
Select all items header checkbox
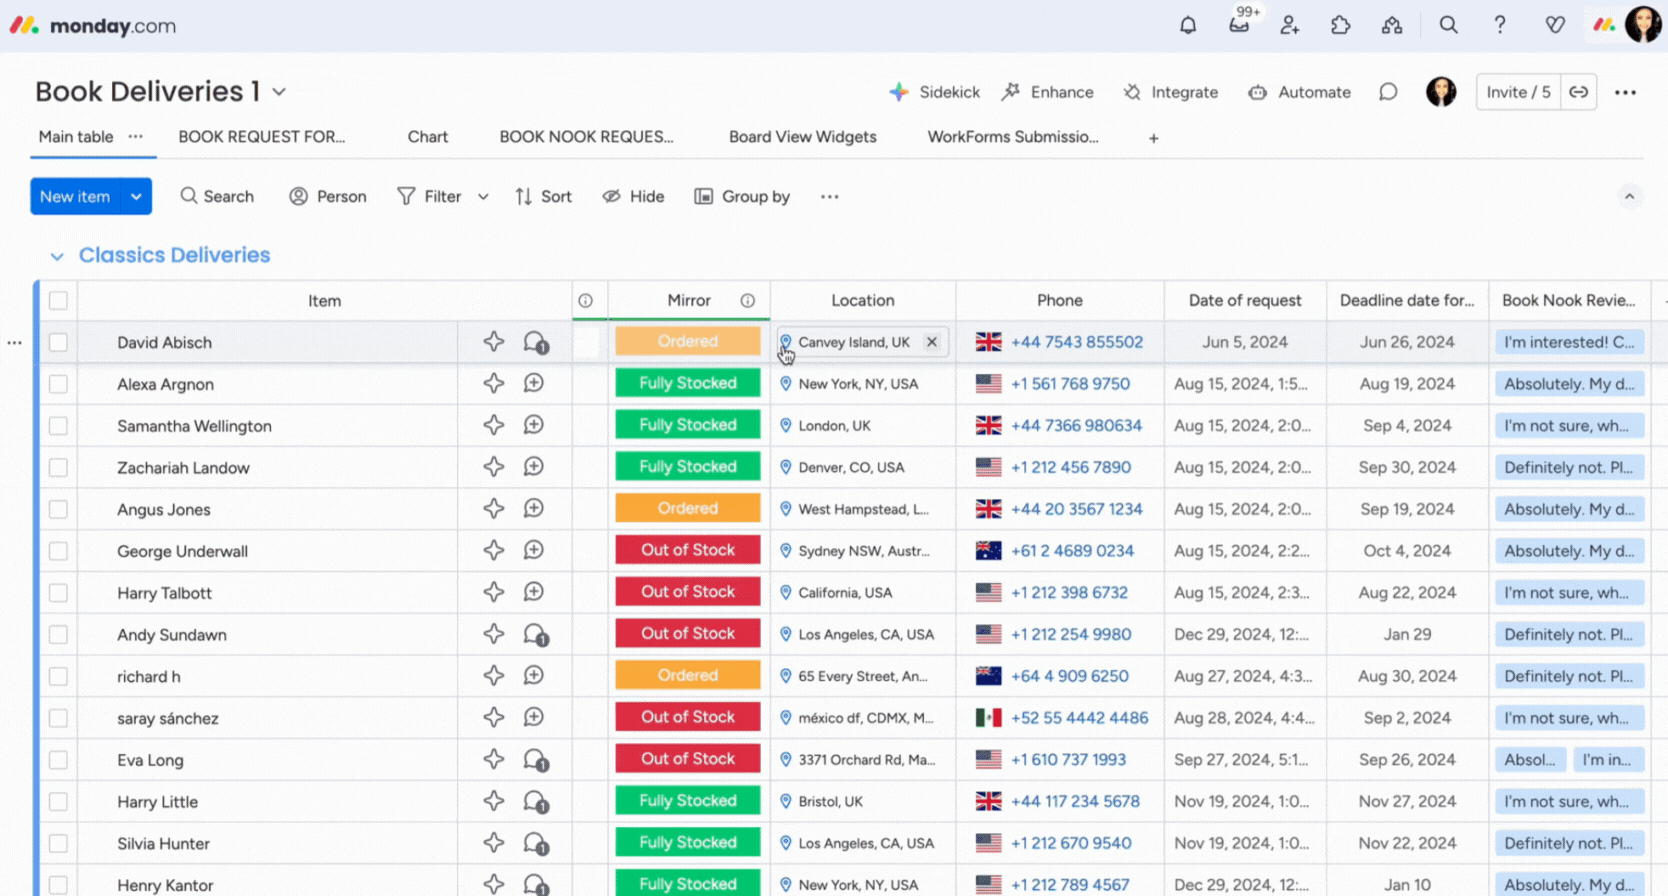58,301
